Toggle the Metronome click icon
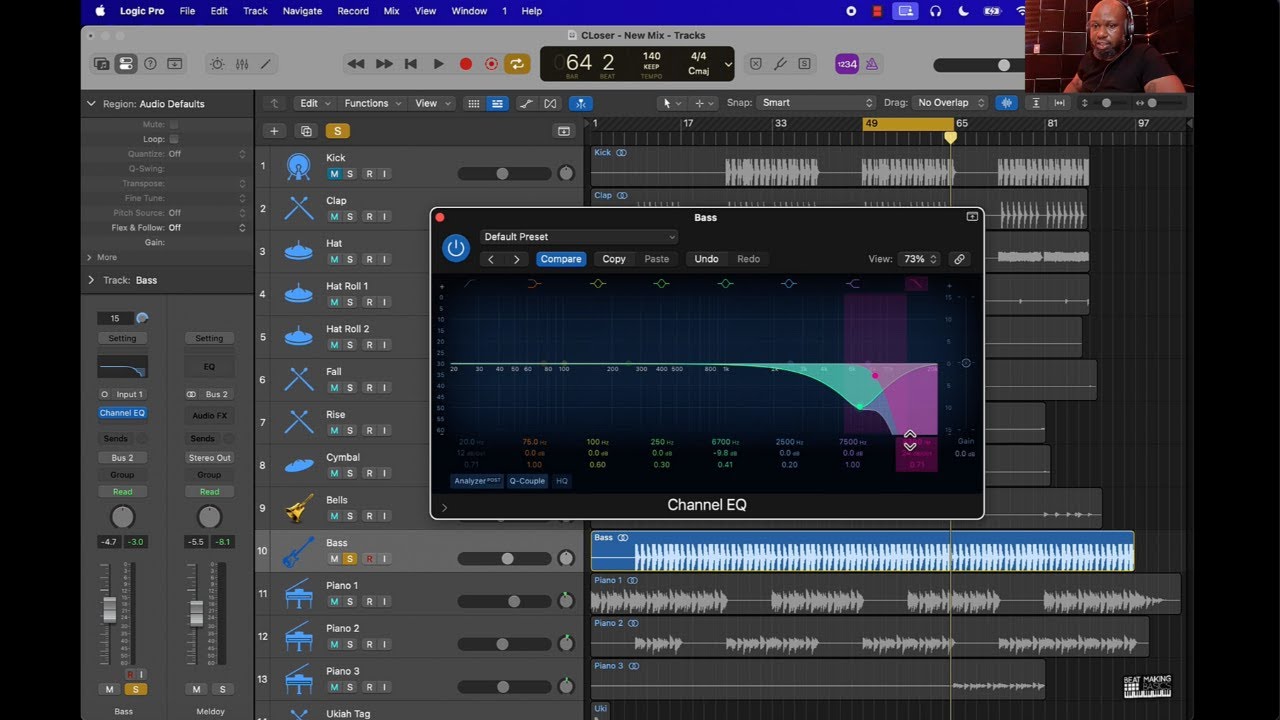The height and width of the screenshot is (720, 1280). click(872, 64)
